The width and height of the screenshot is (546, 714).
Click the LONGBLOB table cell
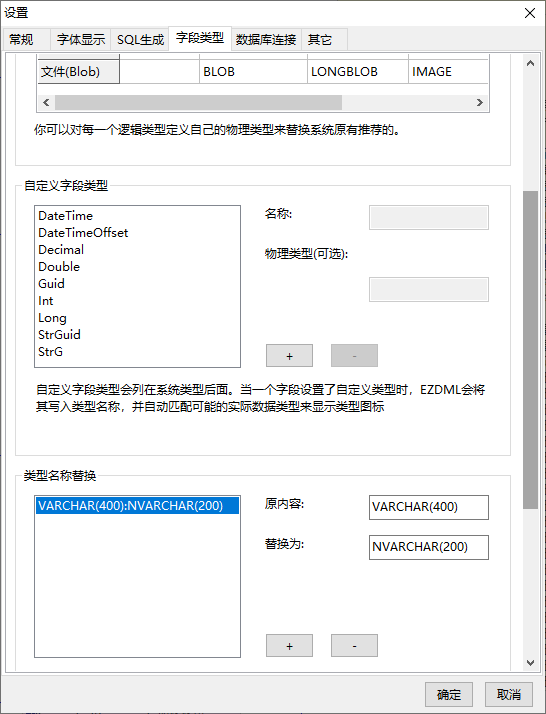(357, 72)
